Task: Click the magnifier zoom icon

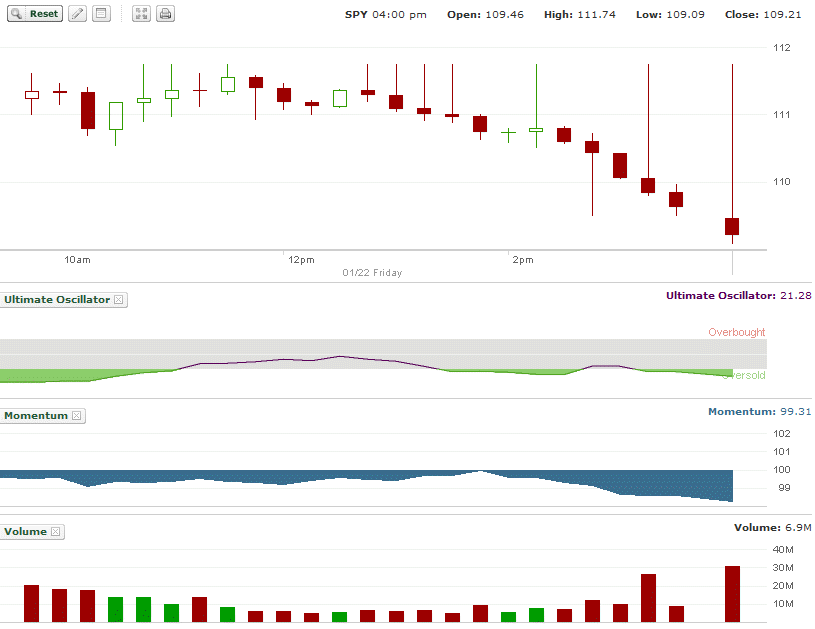Action: [x=16, y=14]
